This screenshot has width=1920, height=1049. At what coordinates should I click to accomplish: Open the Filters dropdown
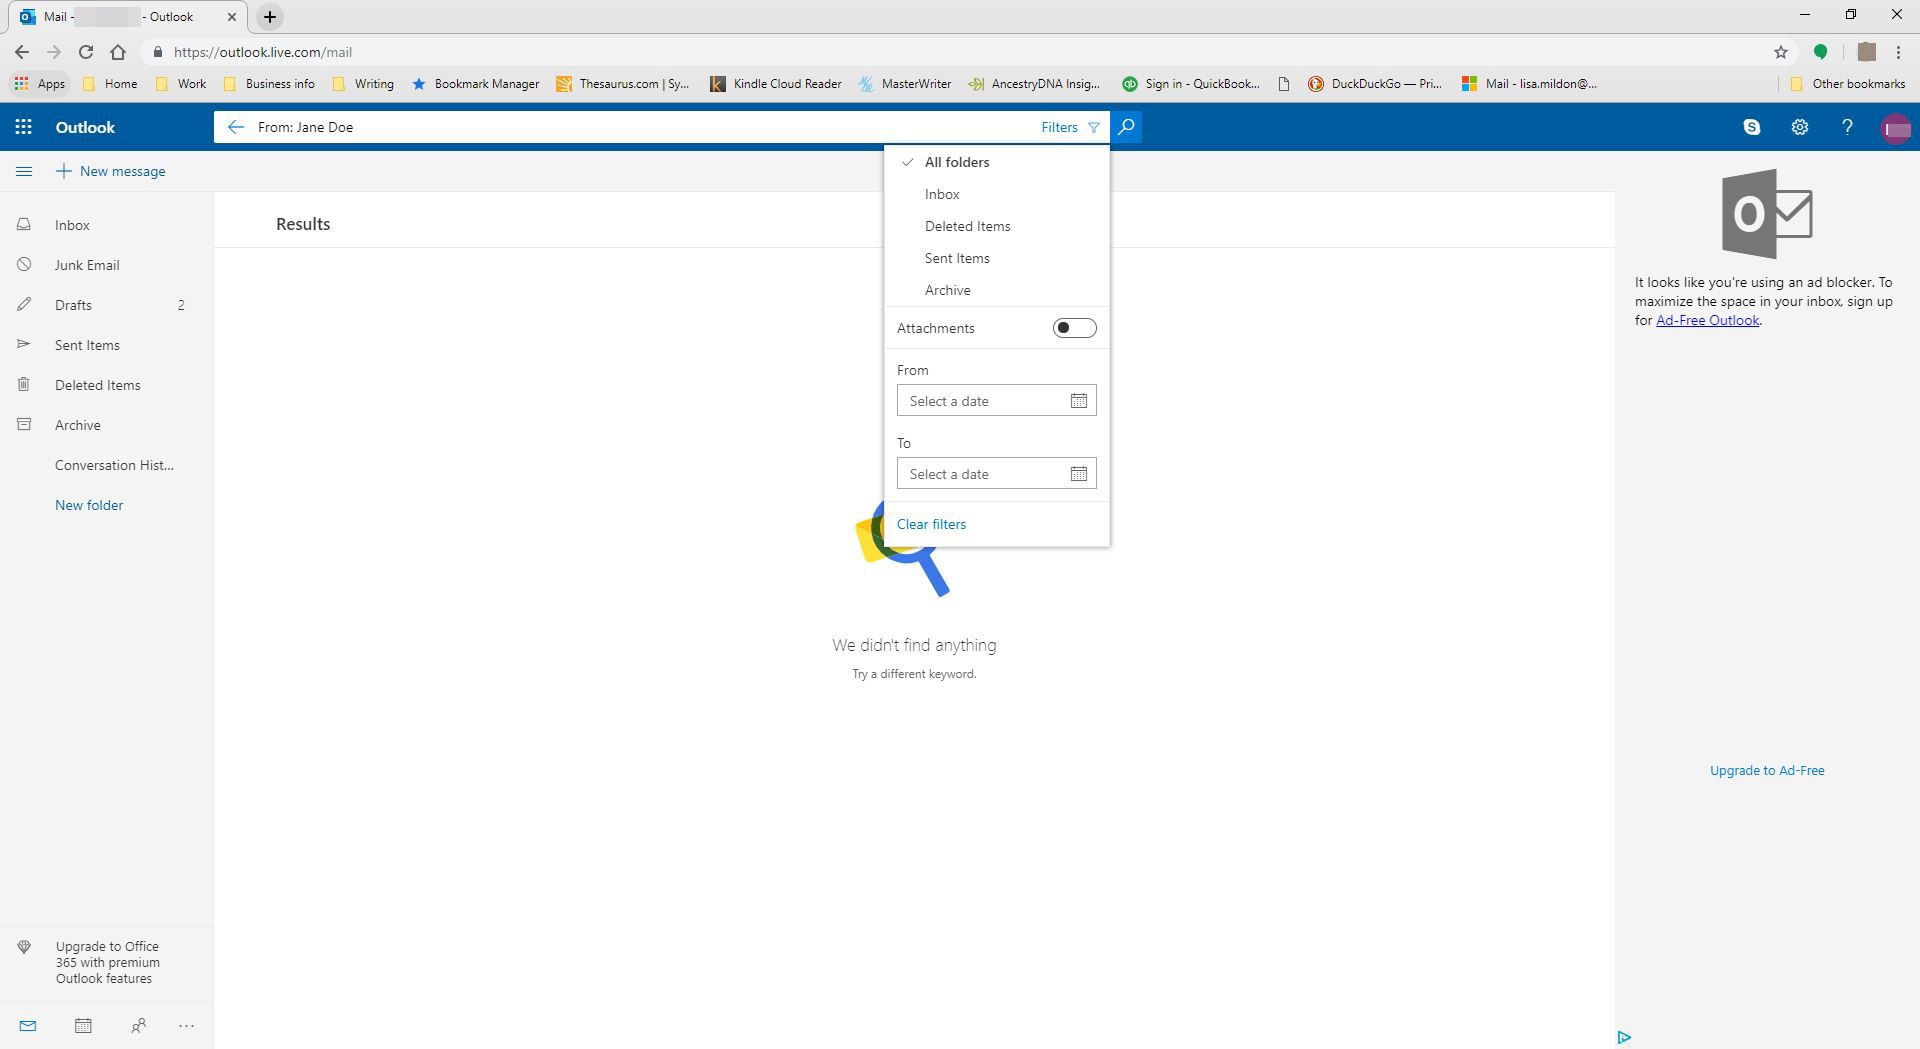(x=1070, y=127)
